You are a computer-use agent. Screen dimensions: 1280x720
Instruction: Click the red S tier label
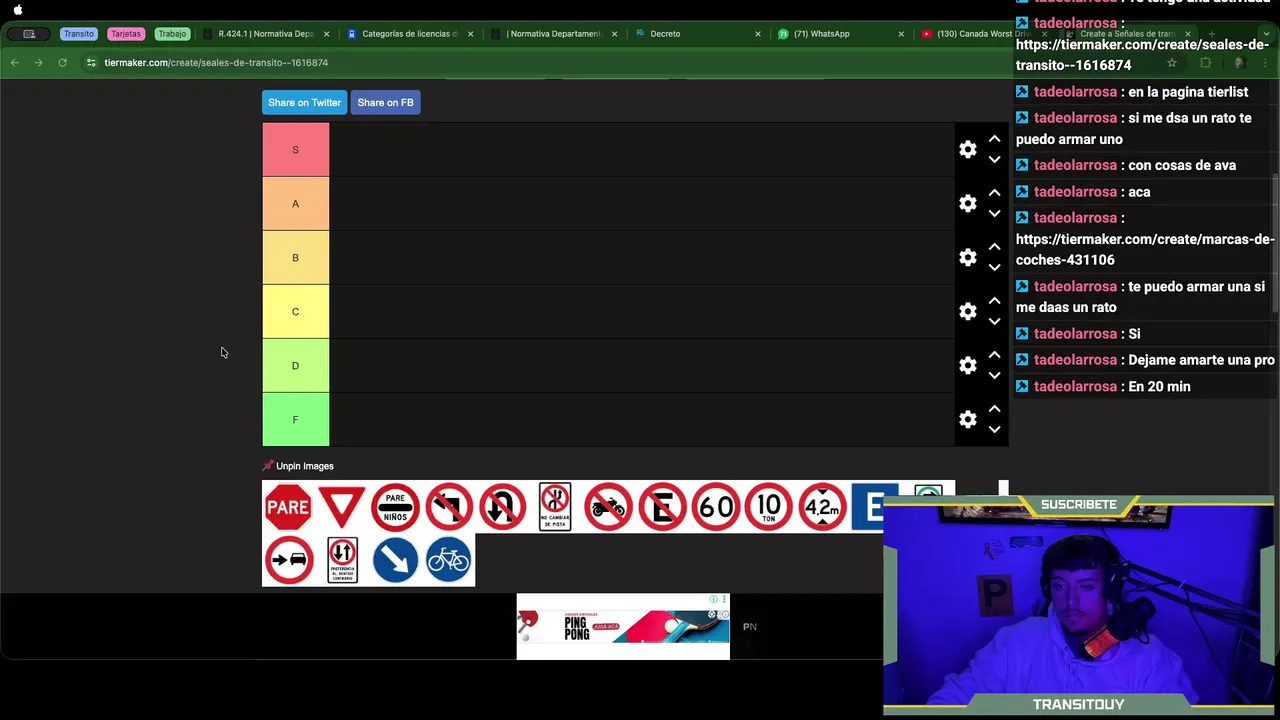[x=295, y=149]
